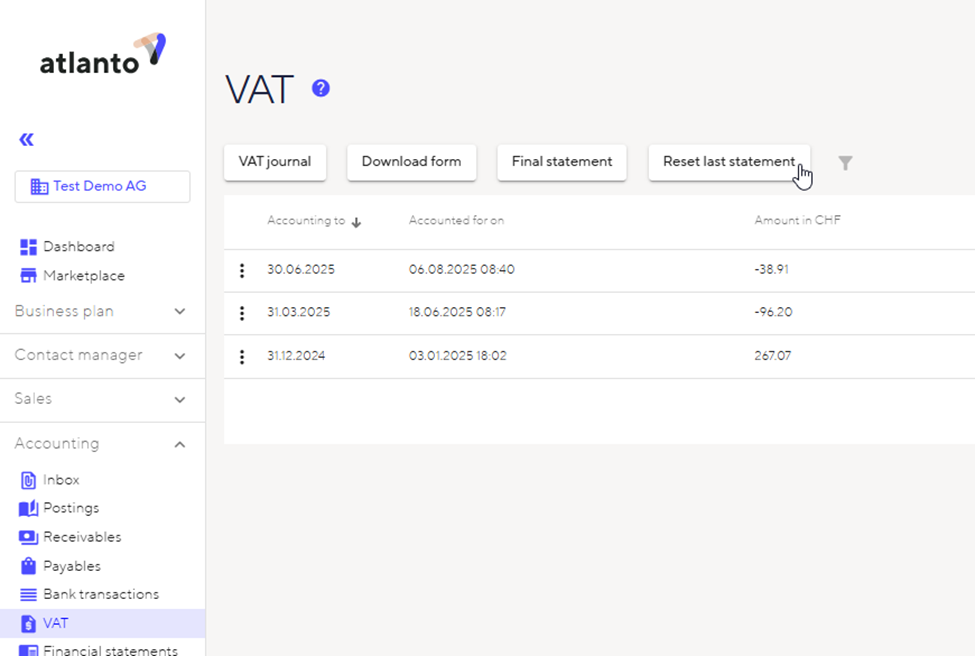This screenshot has width=975, height=656.
Task: Open three-dot menu for 31.12.2024 statement
Action: click(x=241, y=356)
